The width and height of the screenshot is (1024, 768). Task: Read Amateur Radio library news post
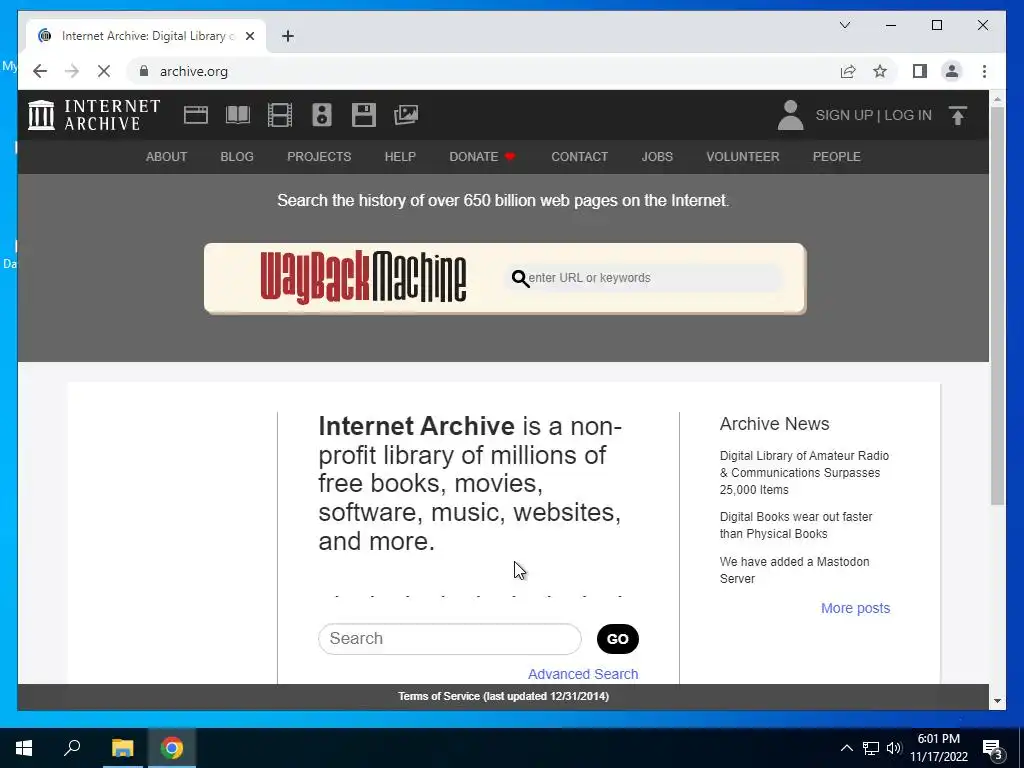point(804,473)
